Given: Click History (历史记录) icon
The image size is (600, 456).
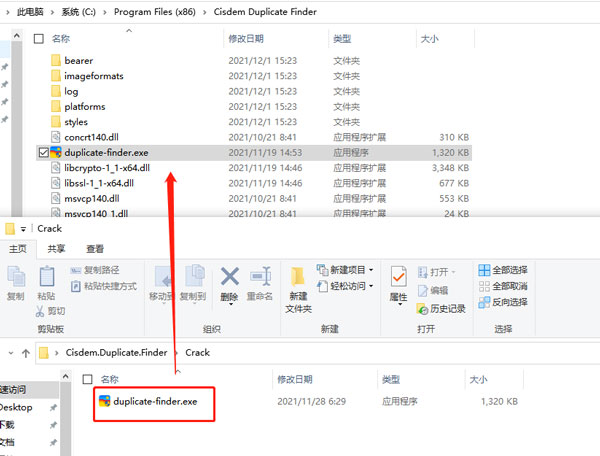Looking at the screenshot, I should coord(422,309).
